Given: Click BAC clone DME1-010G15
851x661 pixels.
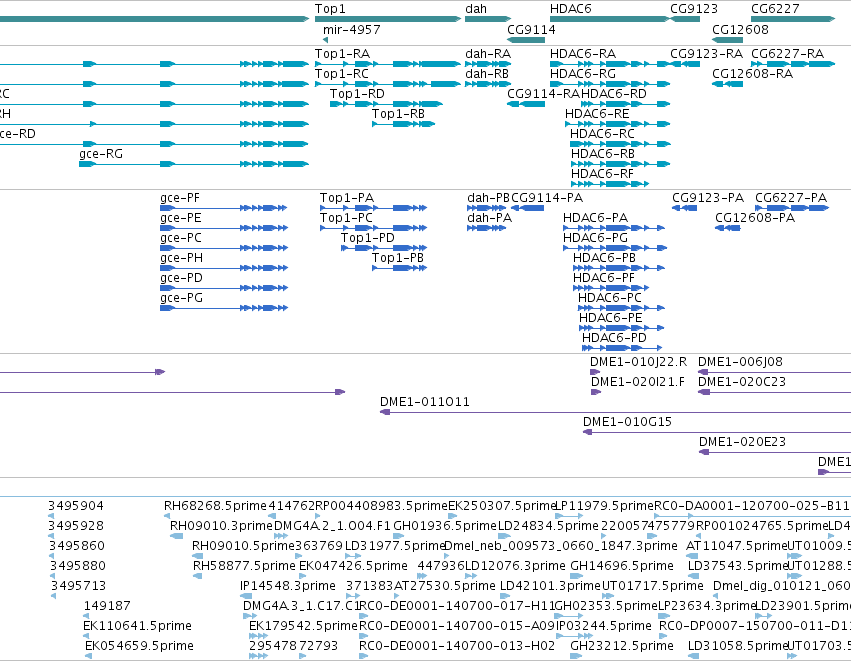Looking at the screenshot, I should [x=717, y=432].
